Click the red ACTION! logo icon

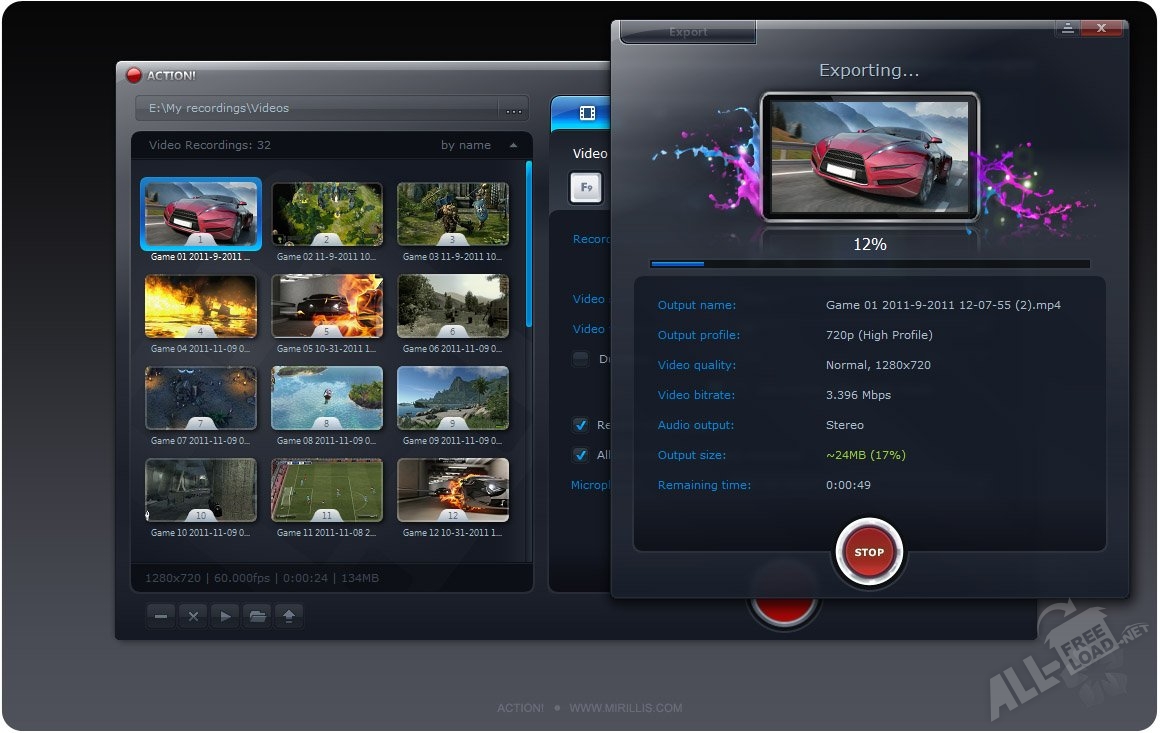coord(134,75)
